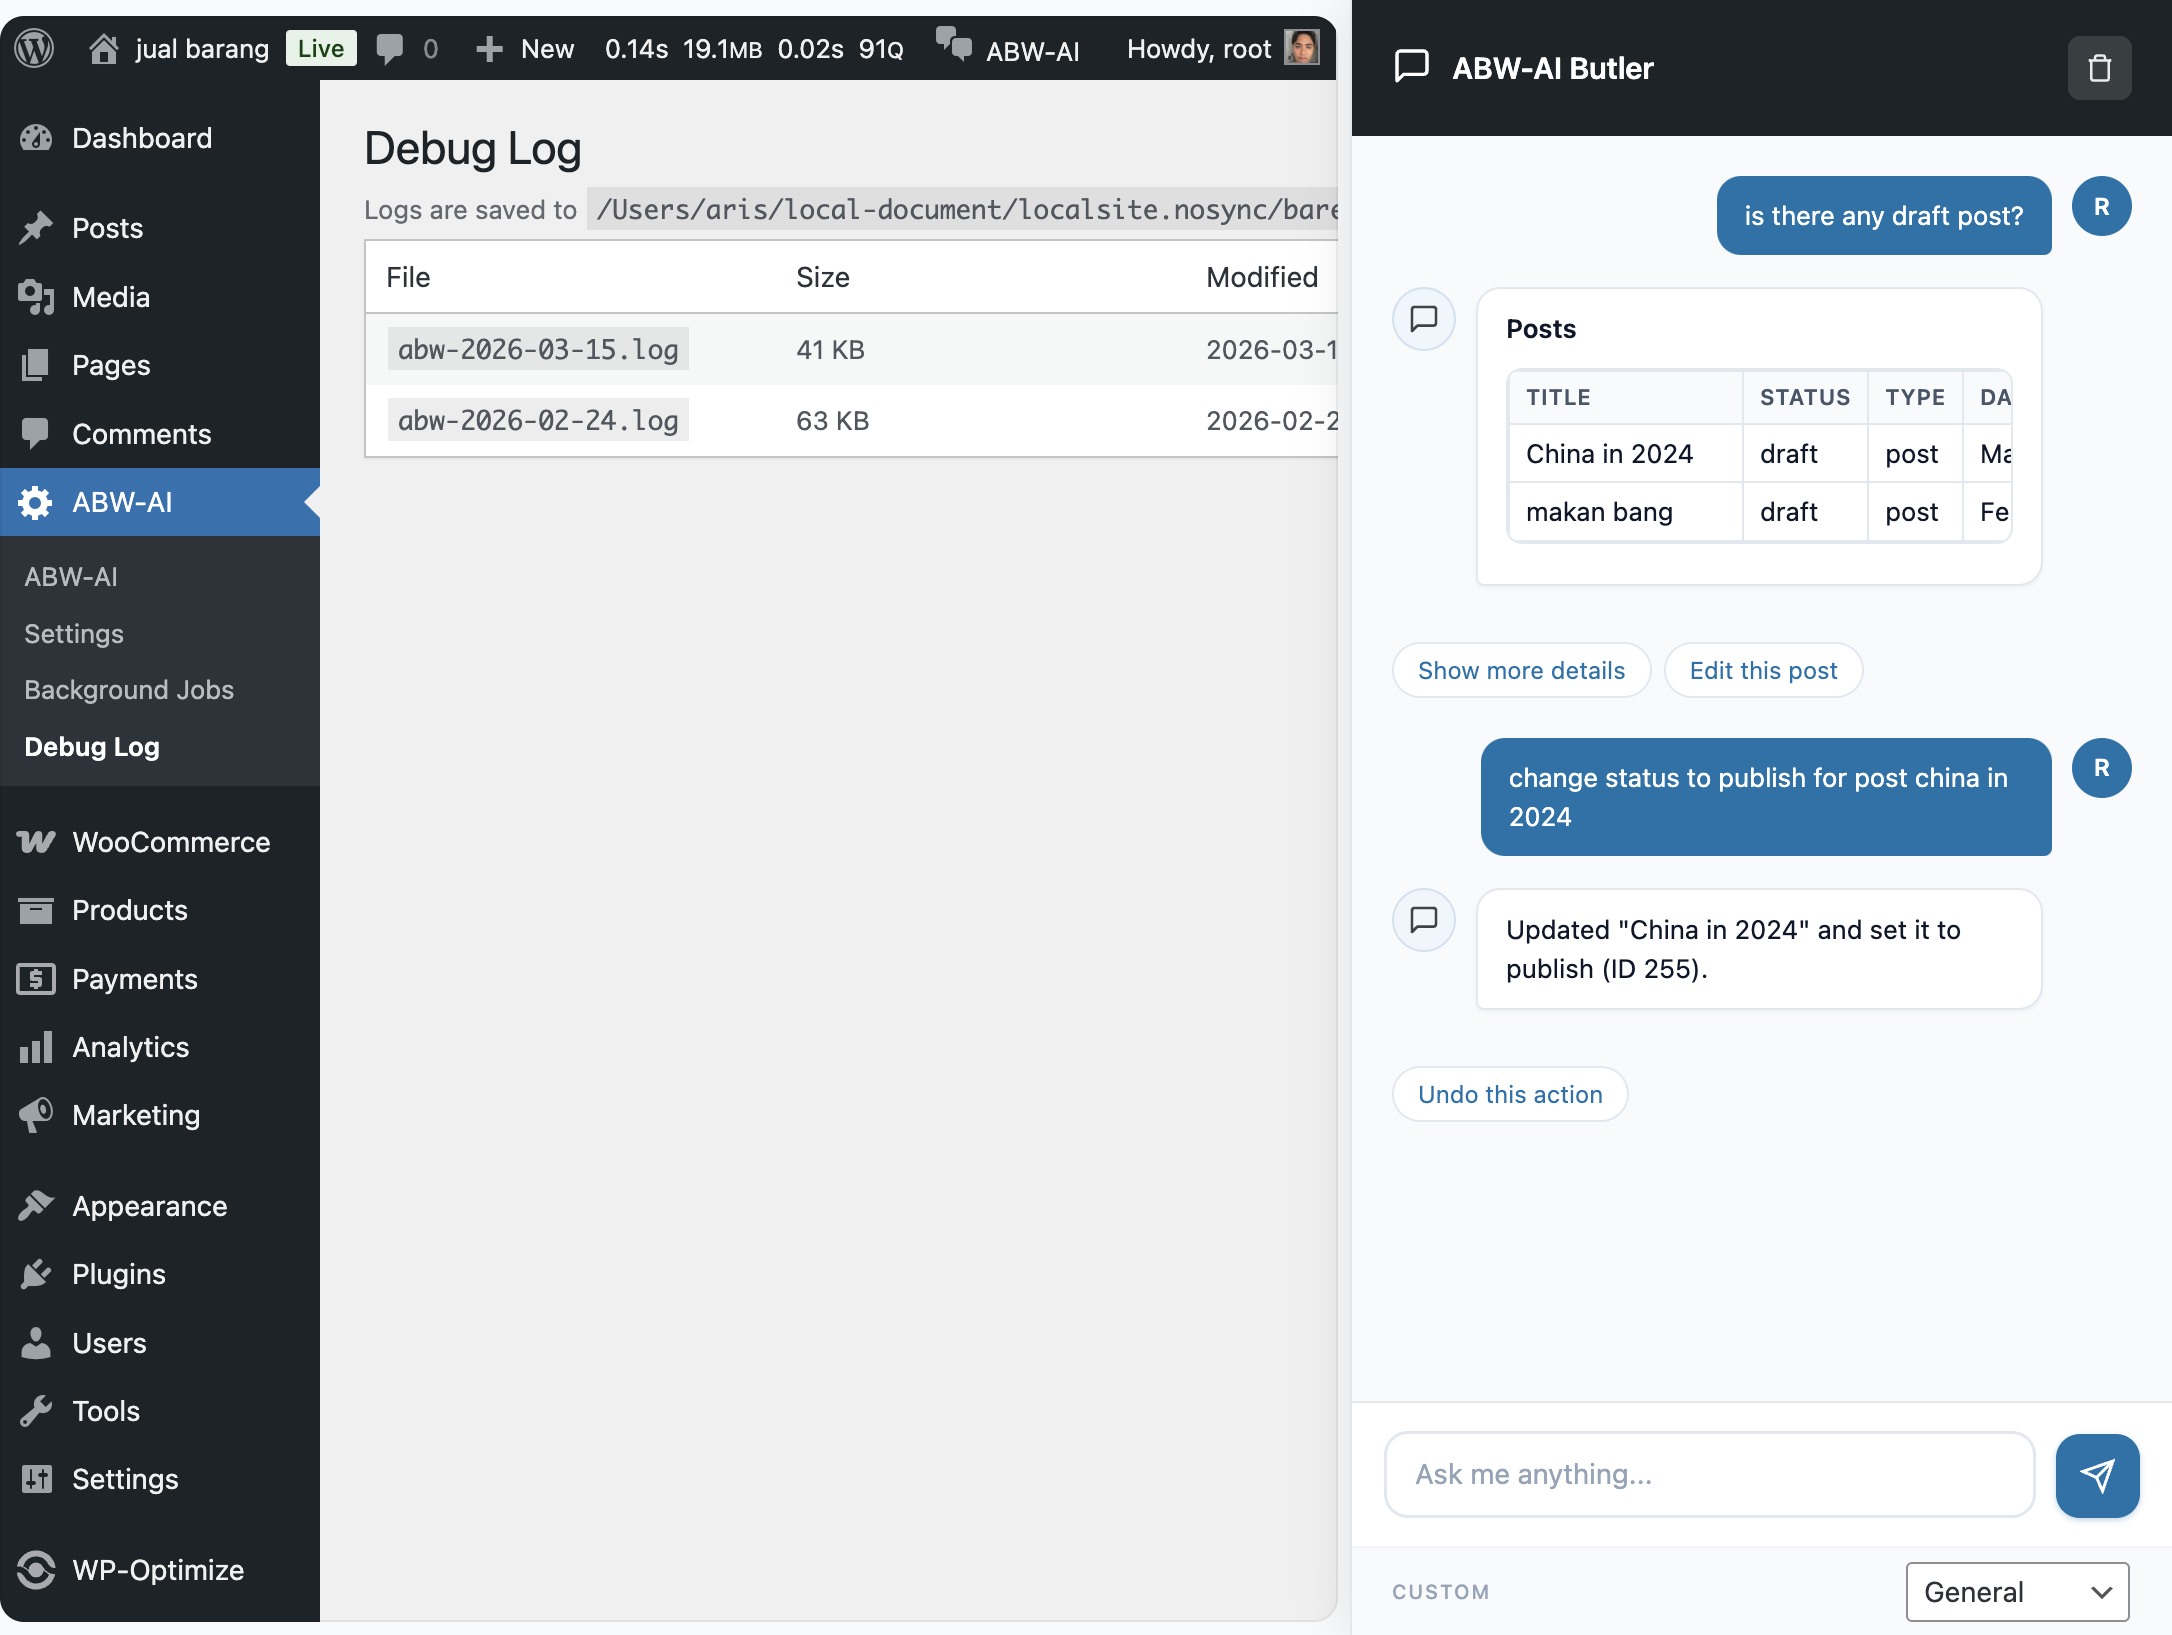
Task: Click the Media icon in sidebar
Action: 36,297
